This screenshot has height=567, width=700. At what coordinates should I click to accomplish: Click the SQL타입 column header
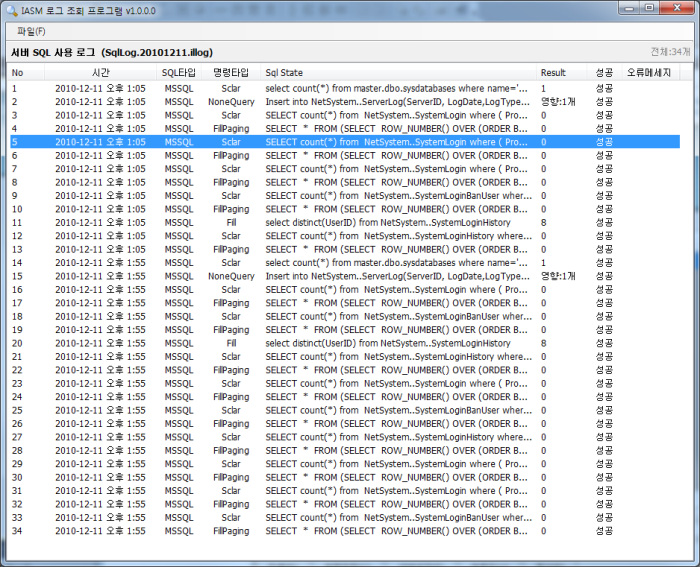tap(178, 73)
